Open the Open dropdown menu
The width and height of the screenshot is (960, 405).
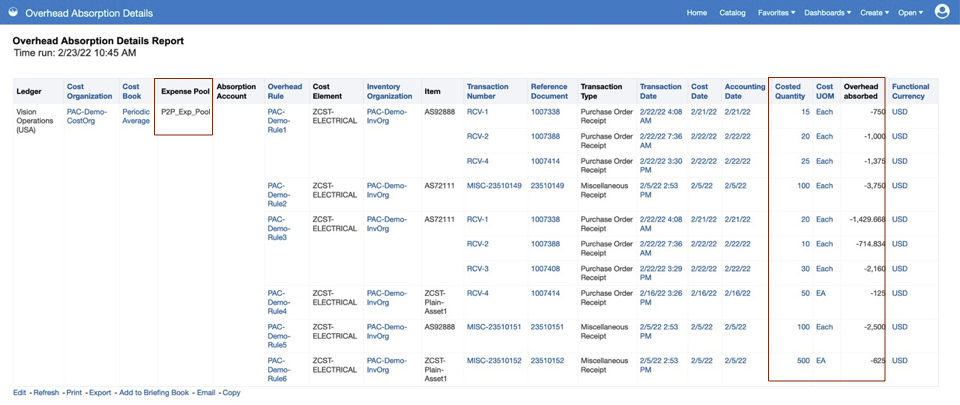pos(910,13)
